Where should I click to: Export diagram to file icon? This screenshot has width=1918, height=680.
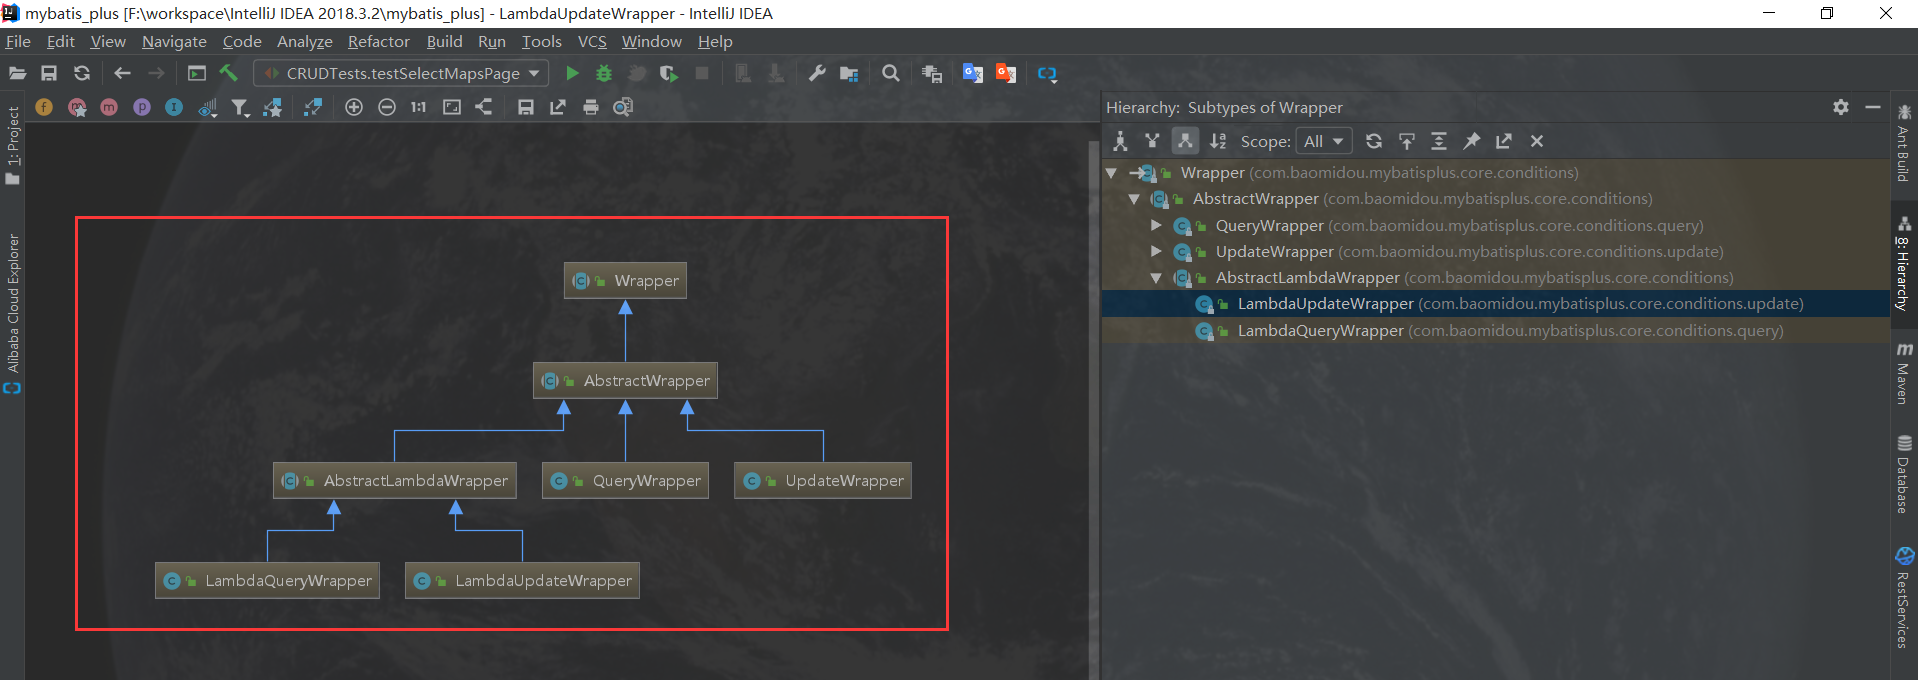pos(558,107)
